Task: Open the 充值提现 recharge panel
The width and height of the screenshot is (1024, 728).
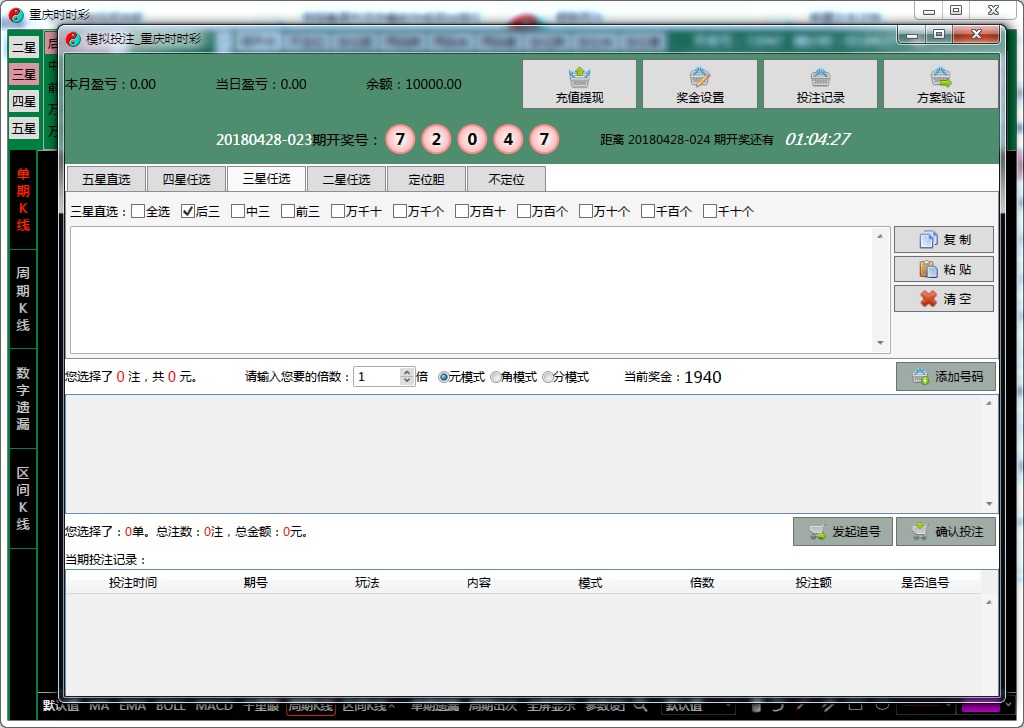Action: click(x=580, y=84)
